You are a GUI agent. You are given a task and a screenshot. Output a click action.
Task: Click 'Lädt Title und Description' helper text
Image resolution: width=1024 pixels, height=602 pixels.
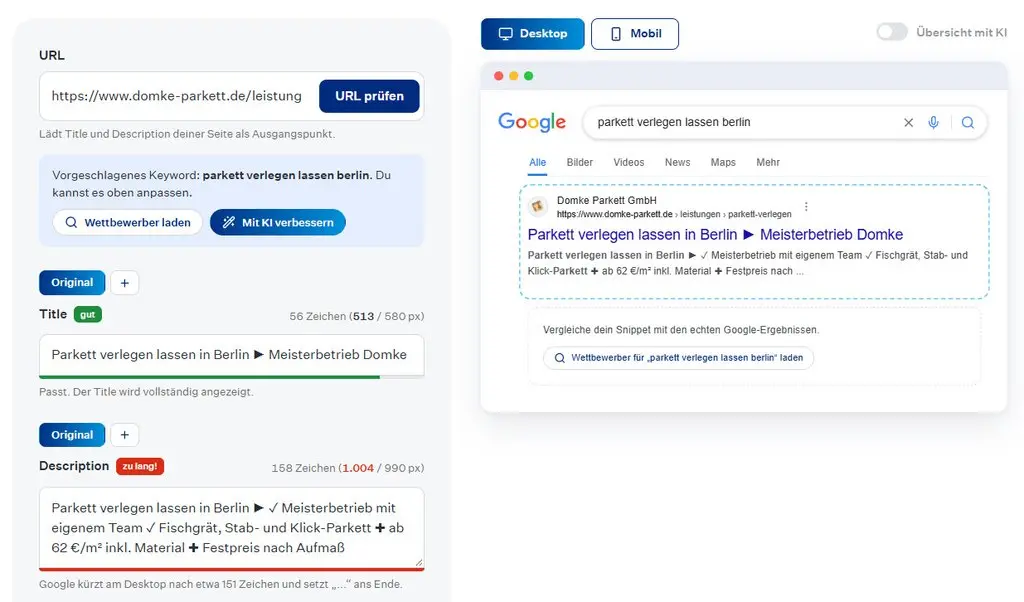(187, 134)
